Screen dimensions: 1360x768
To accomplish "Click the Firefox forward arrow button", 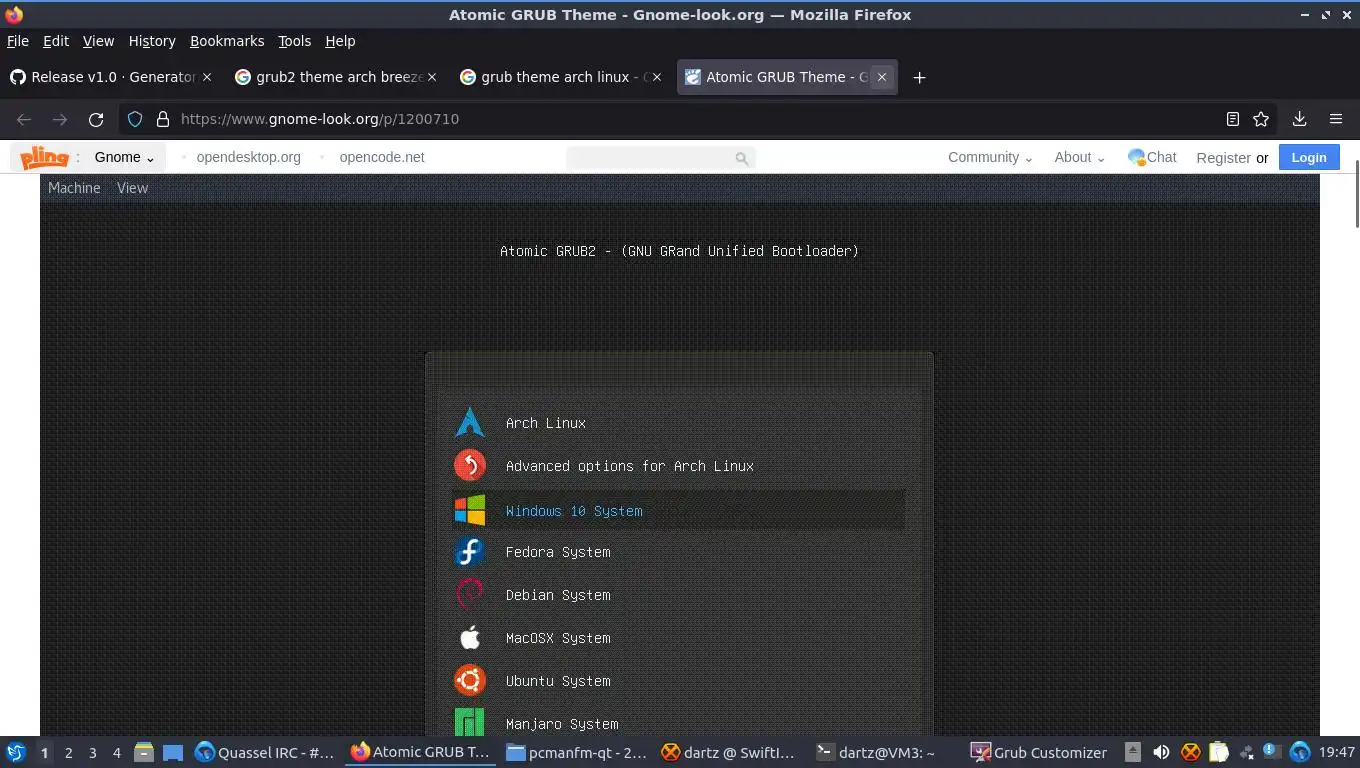I will [x=60, y=119].
